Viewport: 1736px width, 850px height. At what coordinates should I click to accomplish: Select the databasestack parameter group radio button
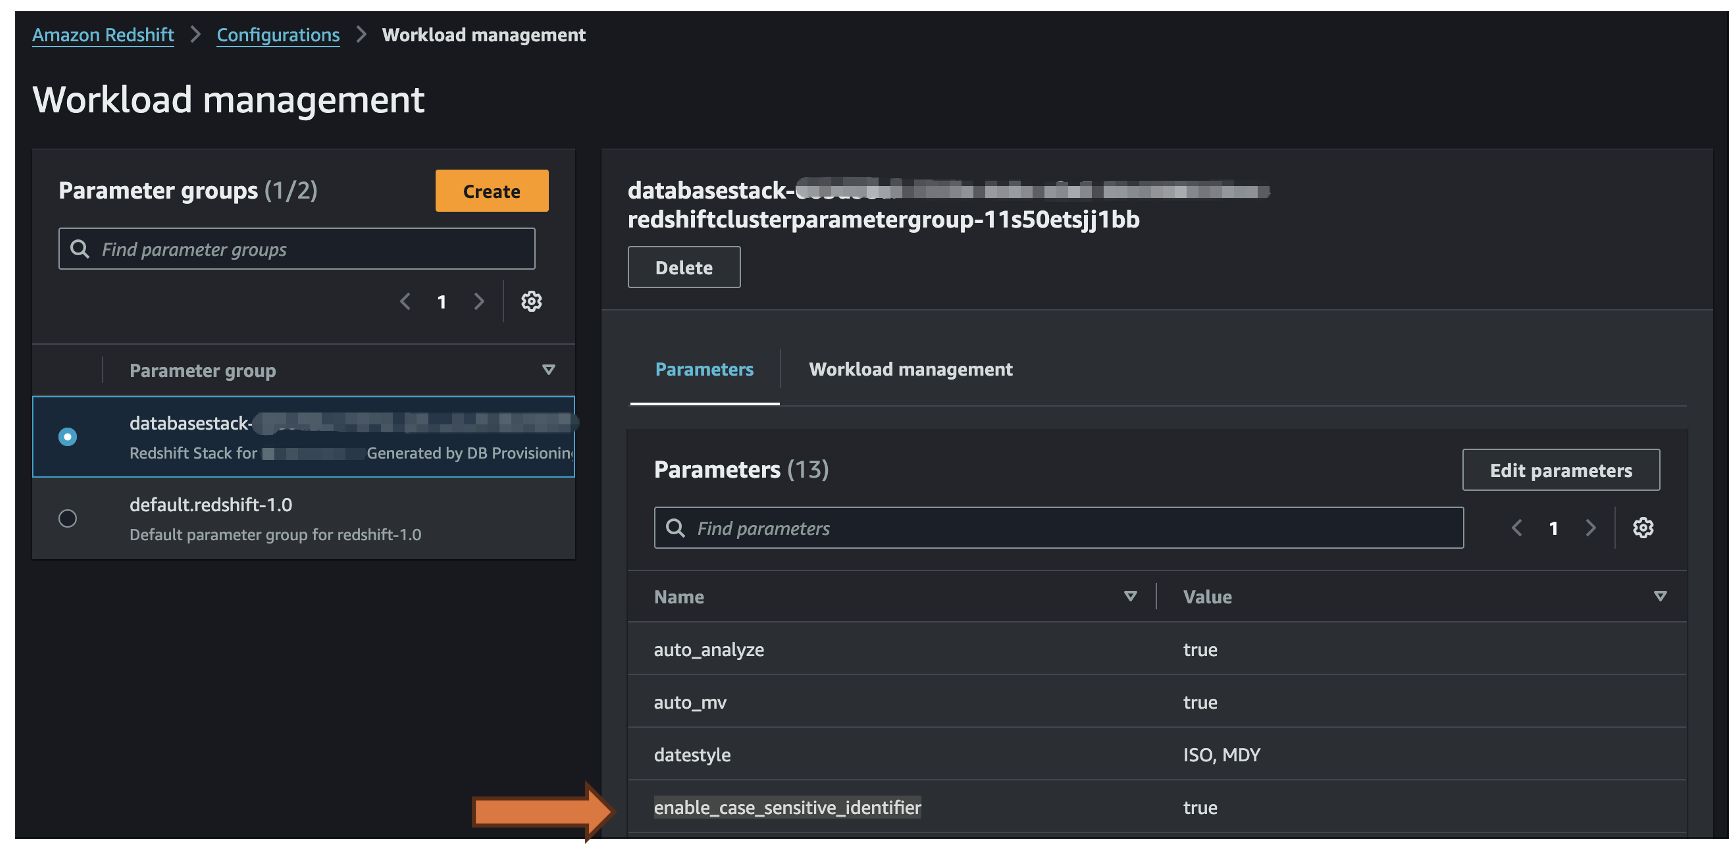[68, 437]
